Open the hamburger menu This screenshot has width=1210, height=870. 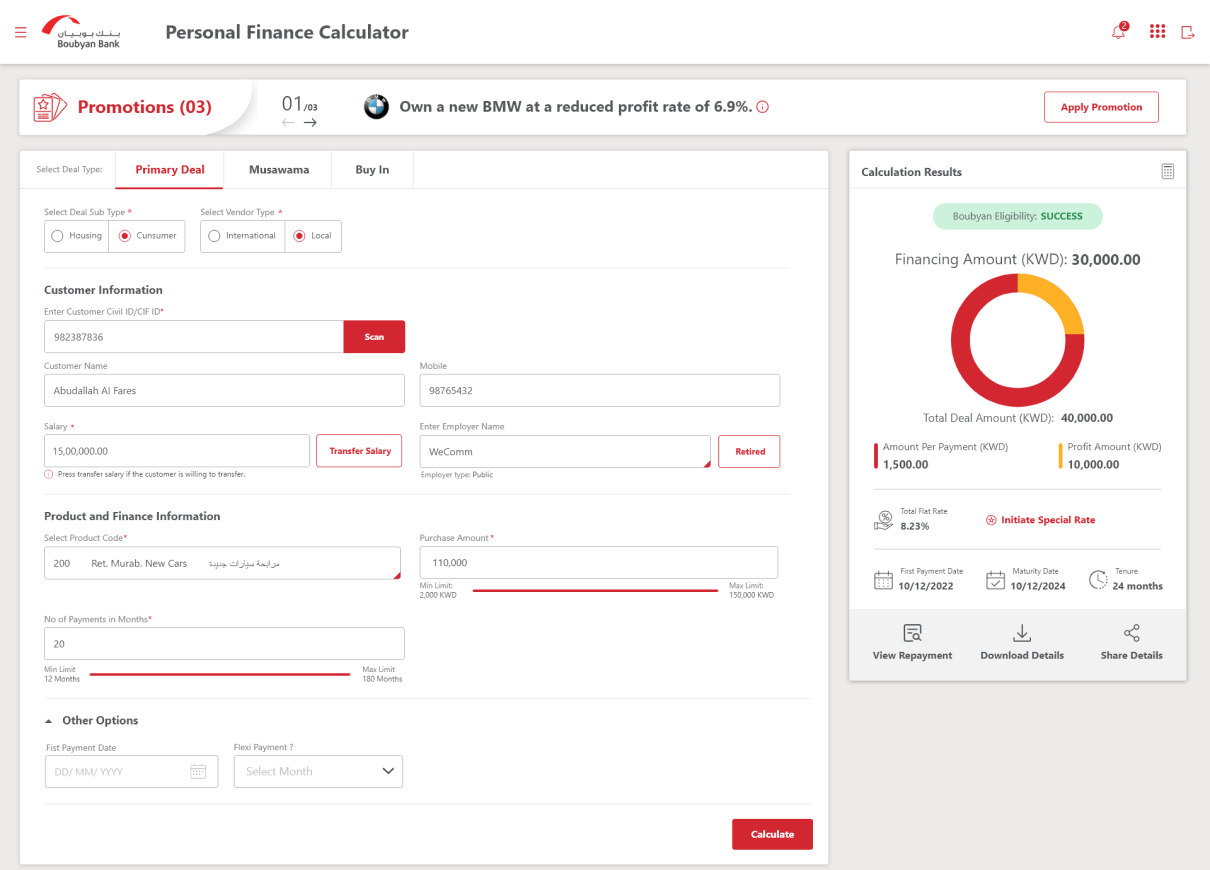[x=21, y=32]
